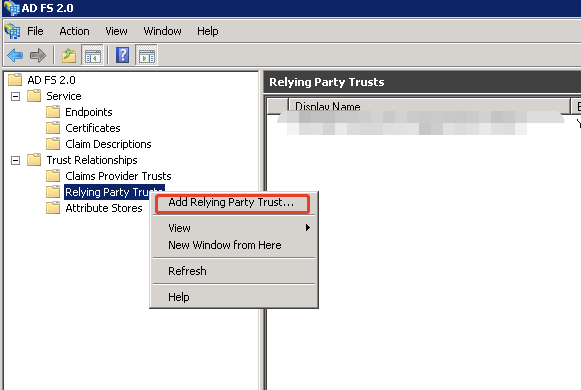The width and height of the screenshot is (581, 390).
Task: Expand the View submenu arrow
Action: (x=308, y=227)
